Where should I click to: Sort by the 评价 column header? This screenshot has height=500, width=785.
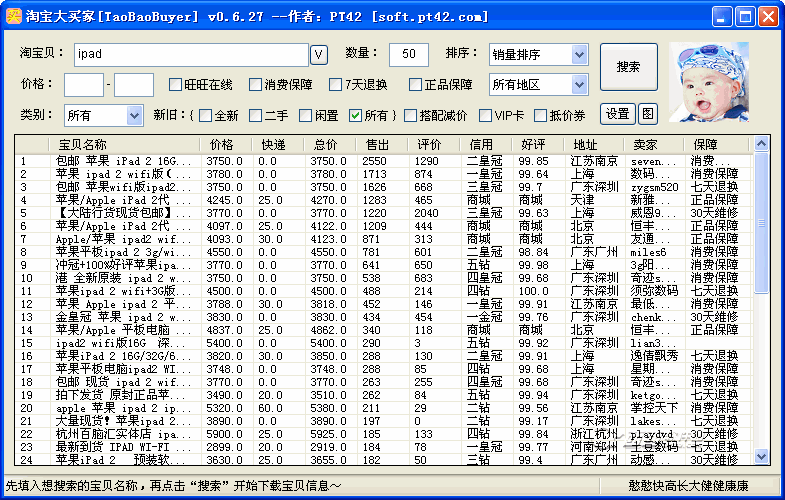point(434,145)
